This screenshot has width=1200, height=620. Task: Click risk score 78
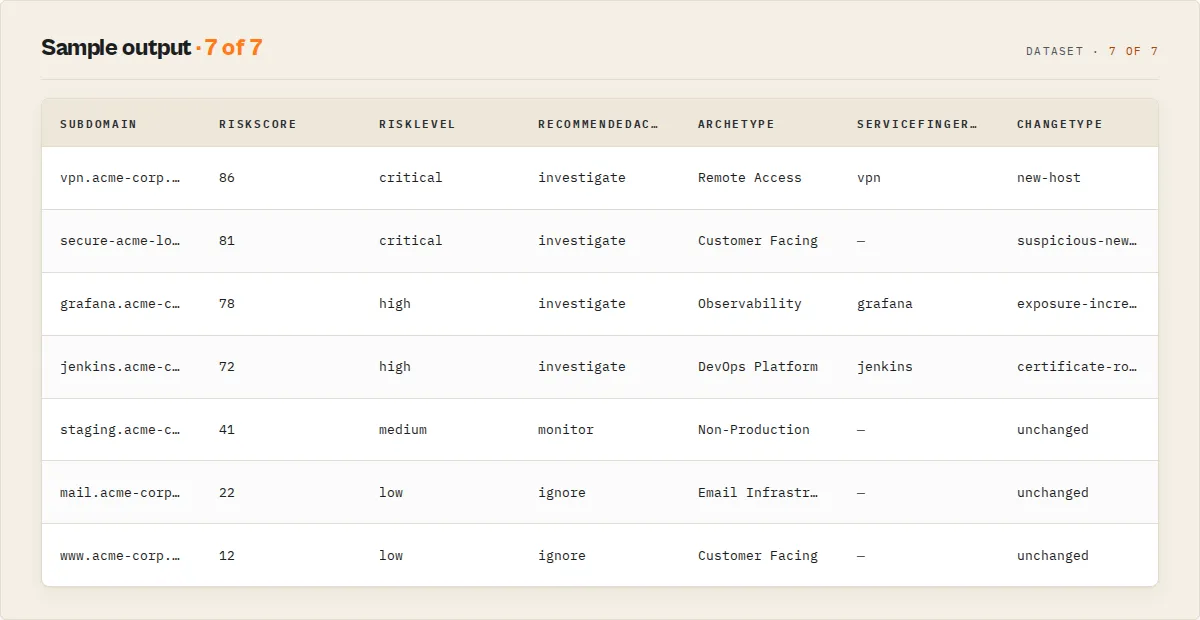click(227, 304)
